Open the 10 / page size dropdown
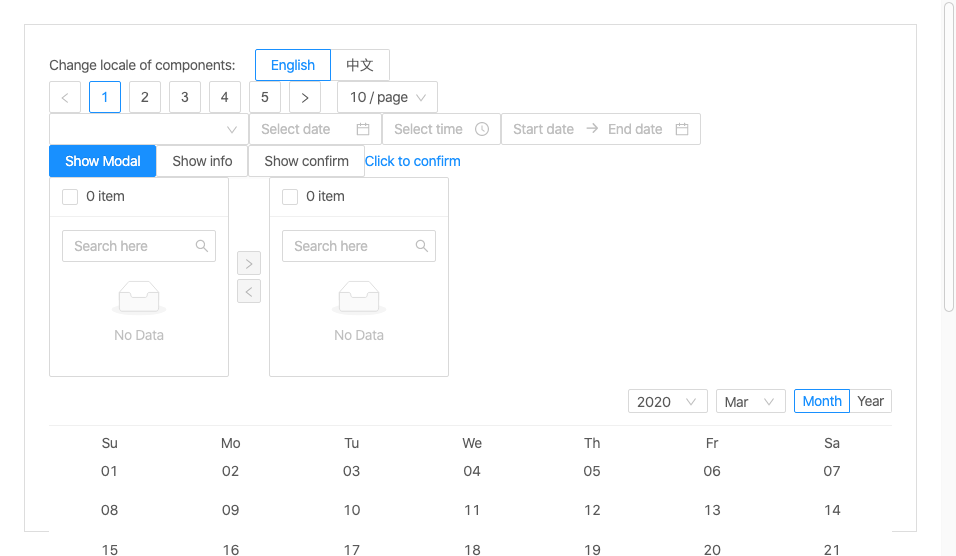The height and width of the screenshot is (556, 956). (387, 98)
